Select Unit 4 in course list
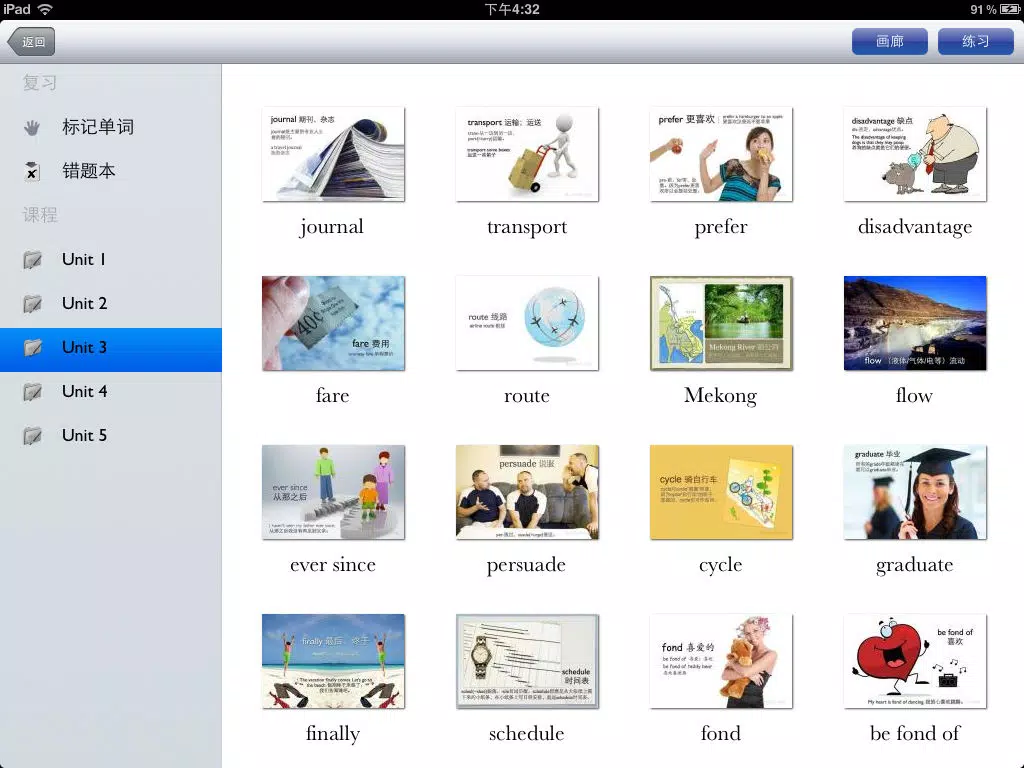1024x768 pixels. (111, 391)
